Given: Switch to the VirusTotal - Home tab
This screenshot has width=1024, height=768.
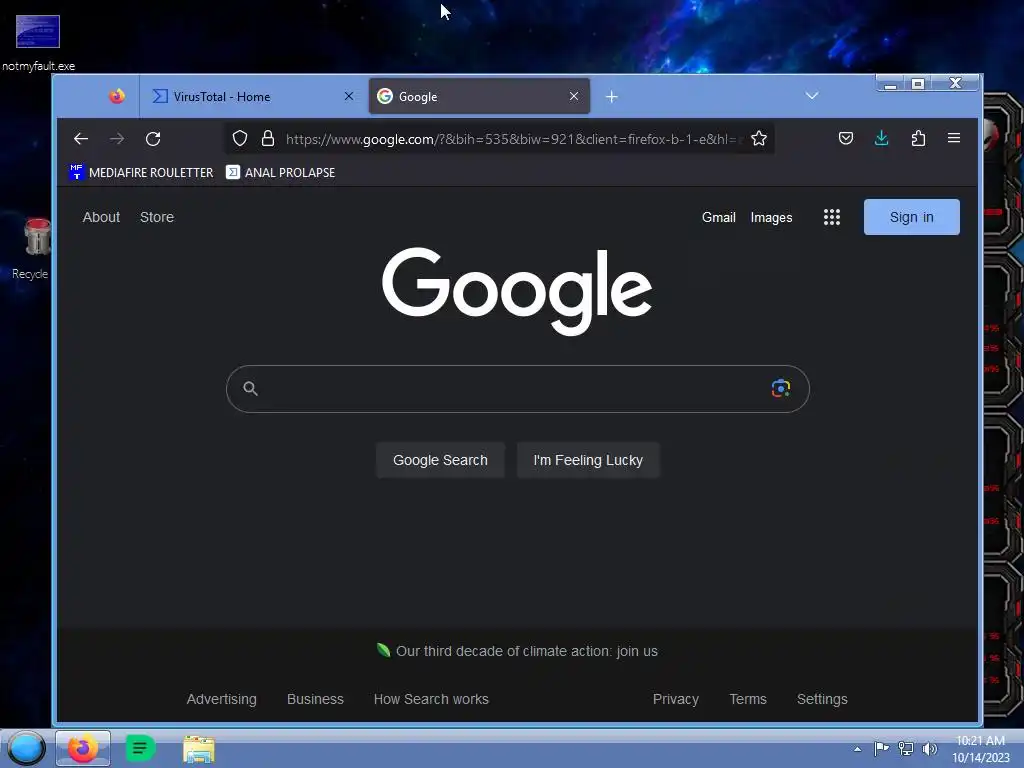Looking at the screenshot, I should (x=251, y=97).
